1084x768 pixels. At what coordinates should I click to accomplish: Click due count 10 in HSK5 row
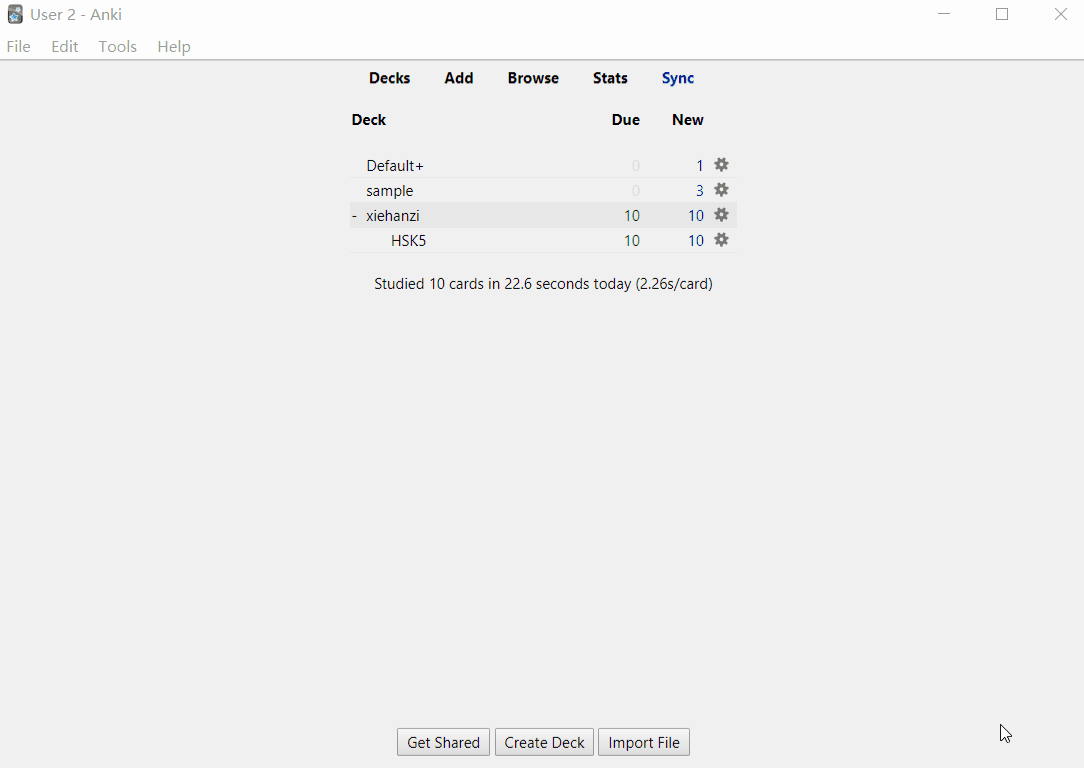click(632, 241)
